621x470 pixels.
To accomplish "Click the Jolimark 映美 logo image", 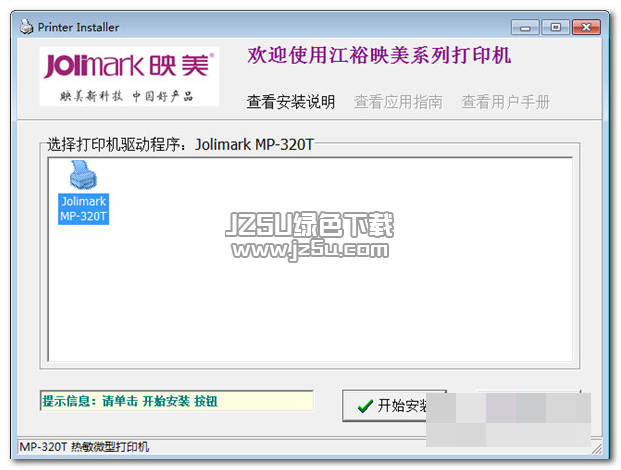I will (x=129, y=76).
